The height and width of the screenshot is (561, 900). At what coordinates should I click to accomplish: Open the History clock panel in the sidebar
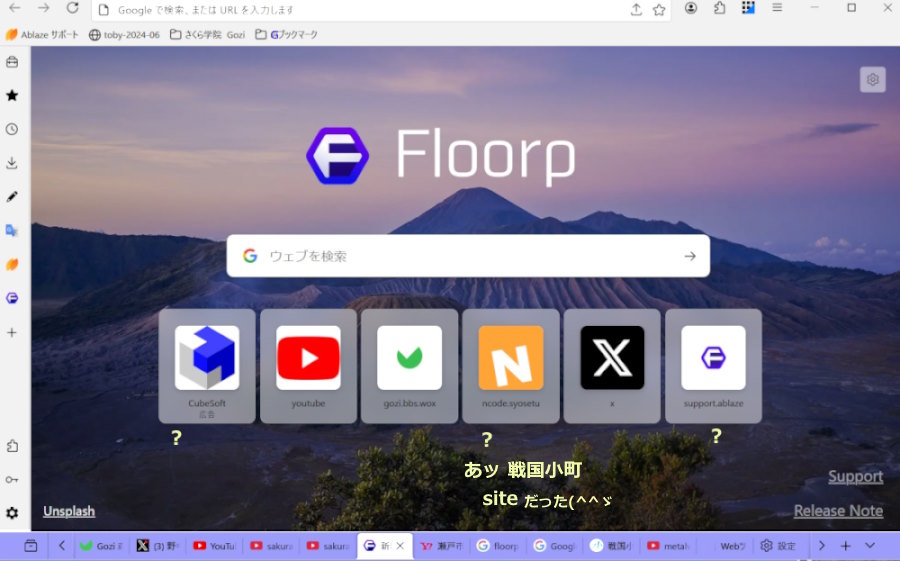pos(12,130)
